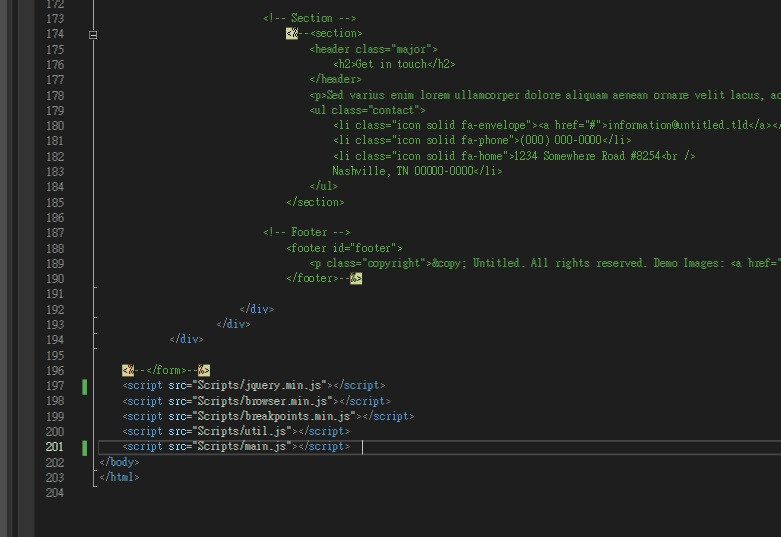This screenshot has width=781, height=537.
Task: Click the '<p class="copyright">' line
Action: [545, 263]
